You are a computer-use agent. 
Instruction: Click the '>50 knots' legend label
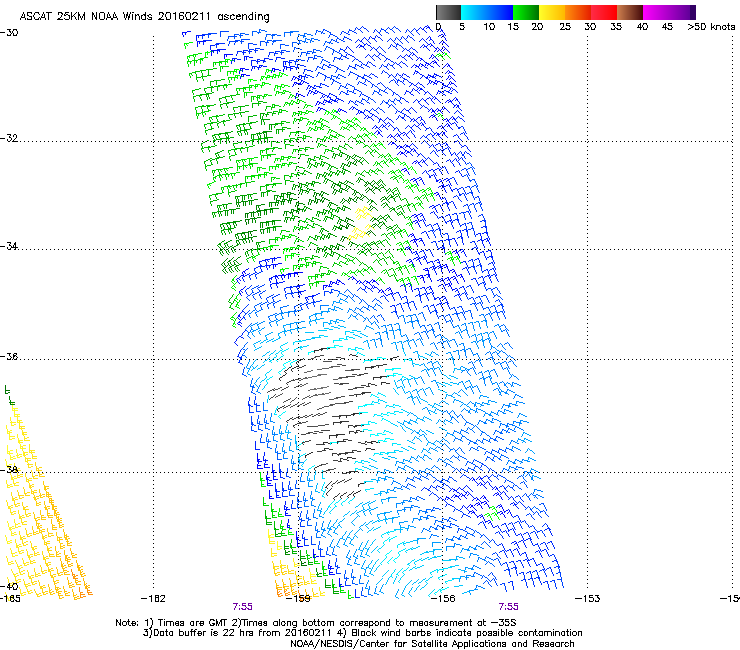711,27
